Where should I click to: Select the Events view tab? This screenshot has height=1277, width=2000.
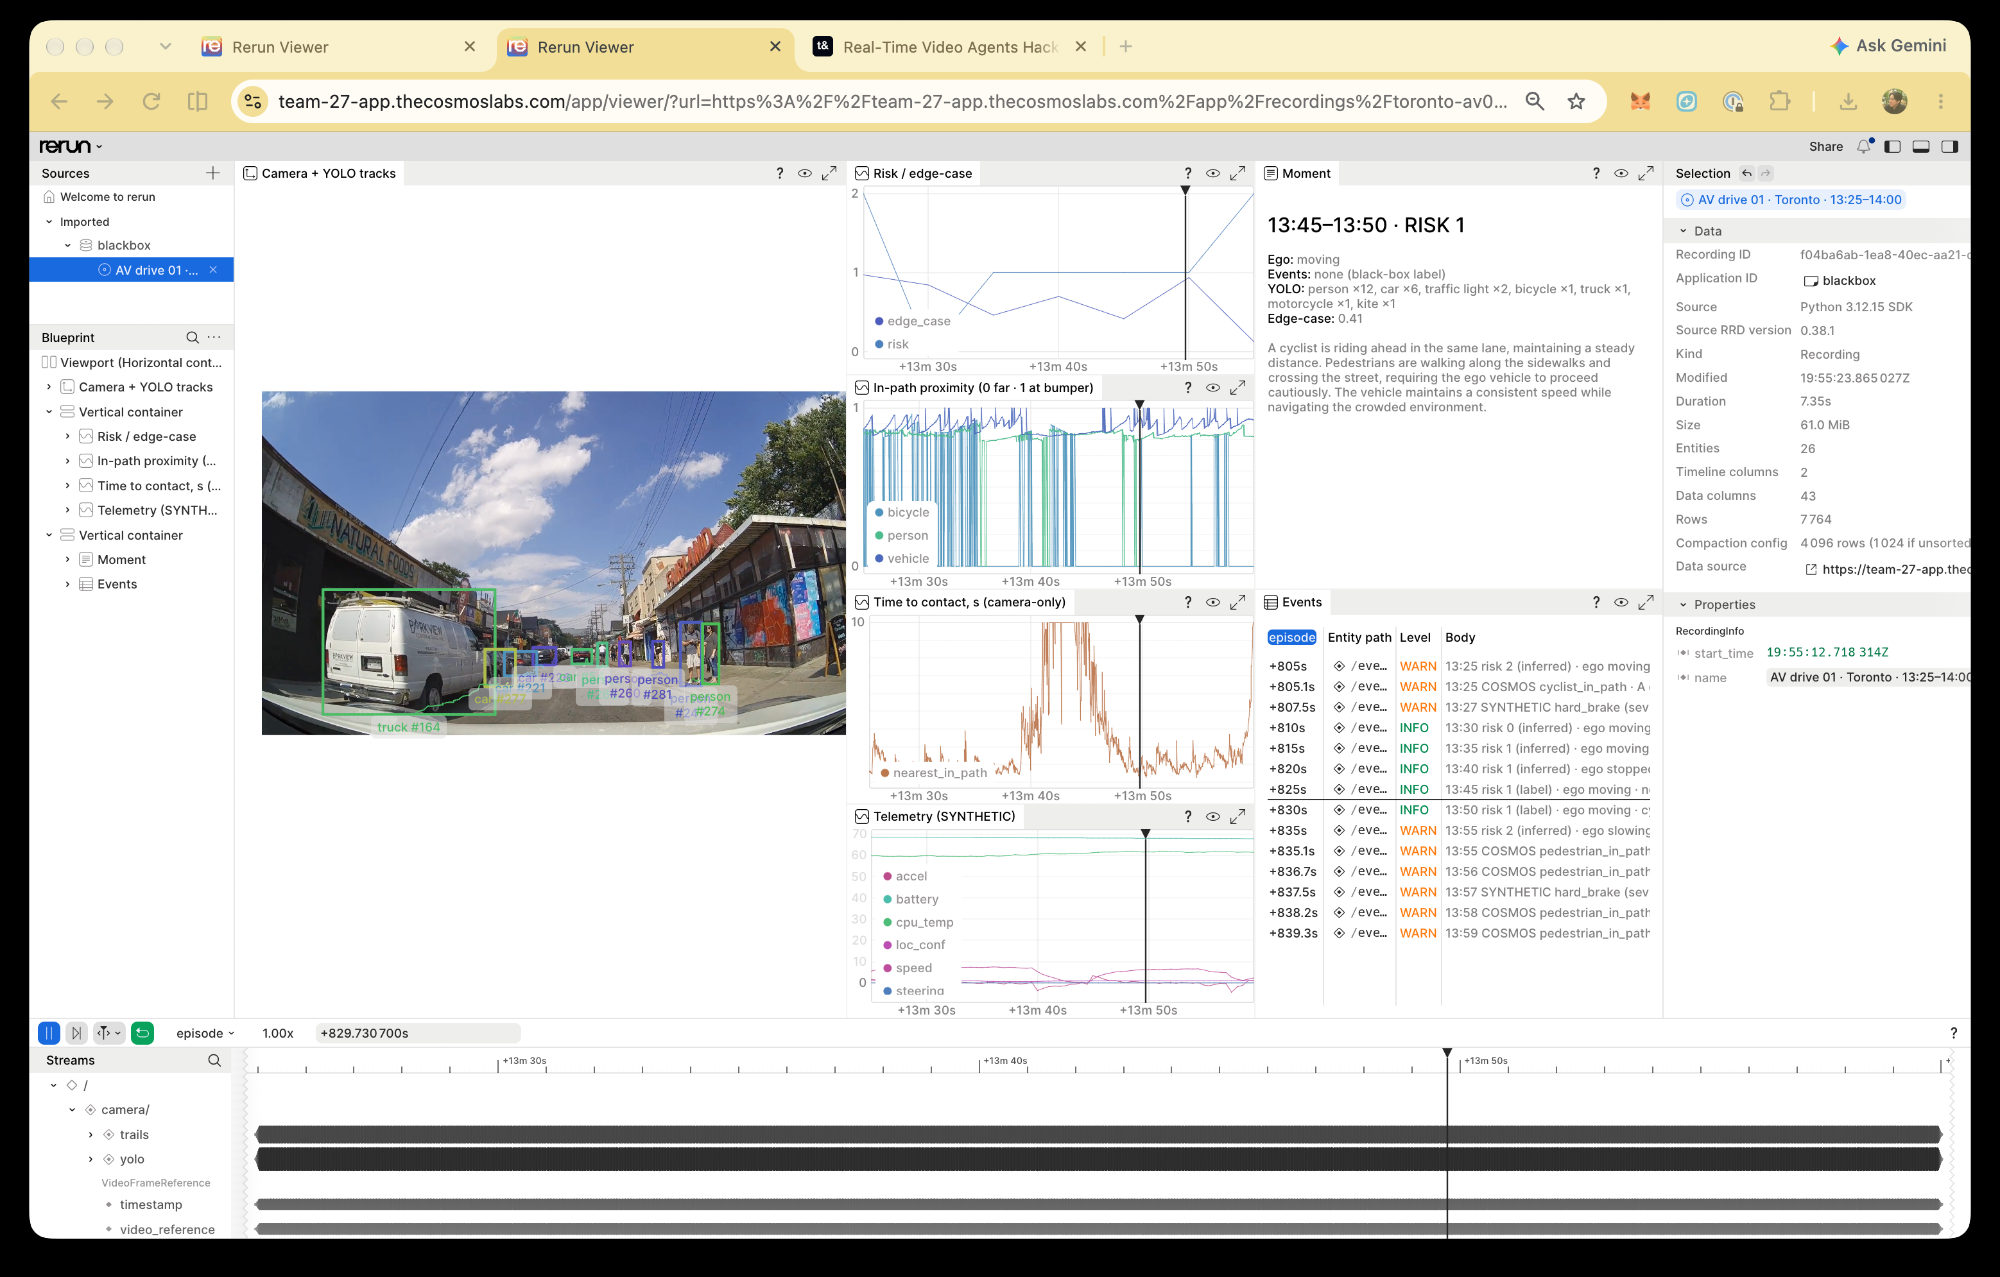point(1293,603)
